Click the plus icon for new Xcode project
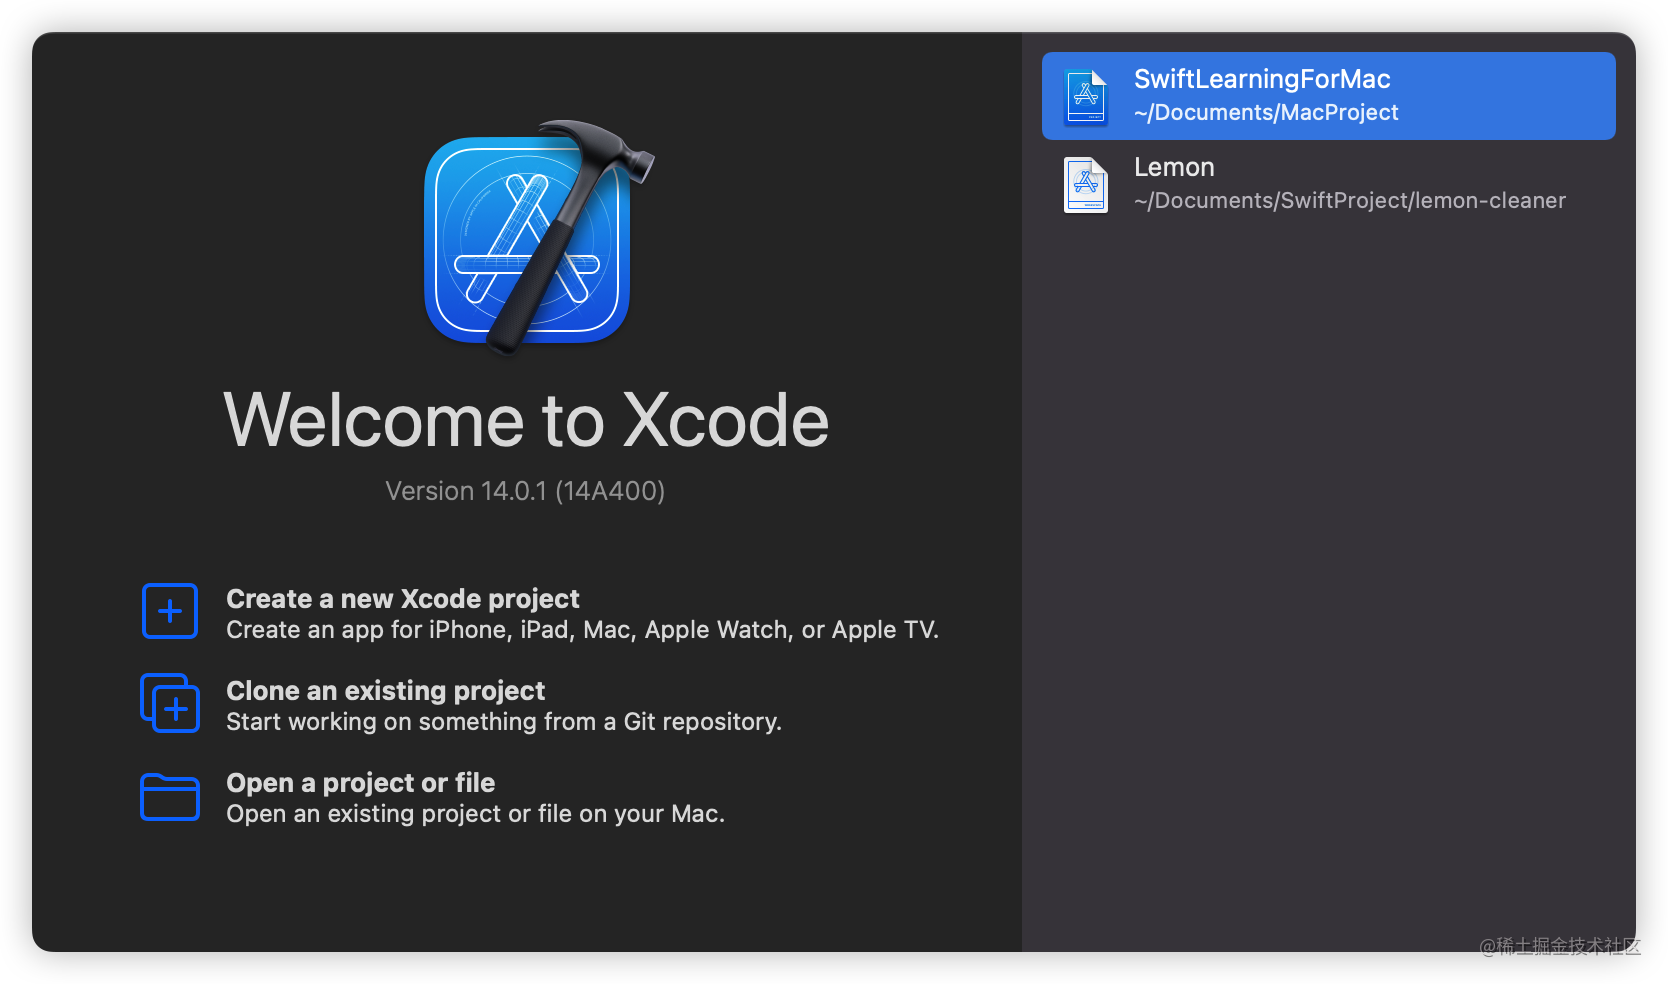 click(x=170, y=611)
